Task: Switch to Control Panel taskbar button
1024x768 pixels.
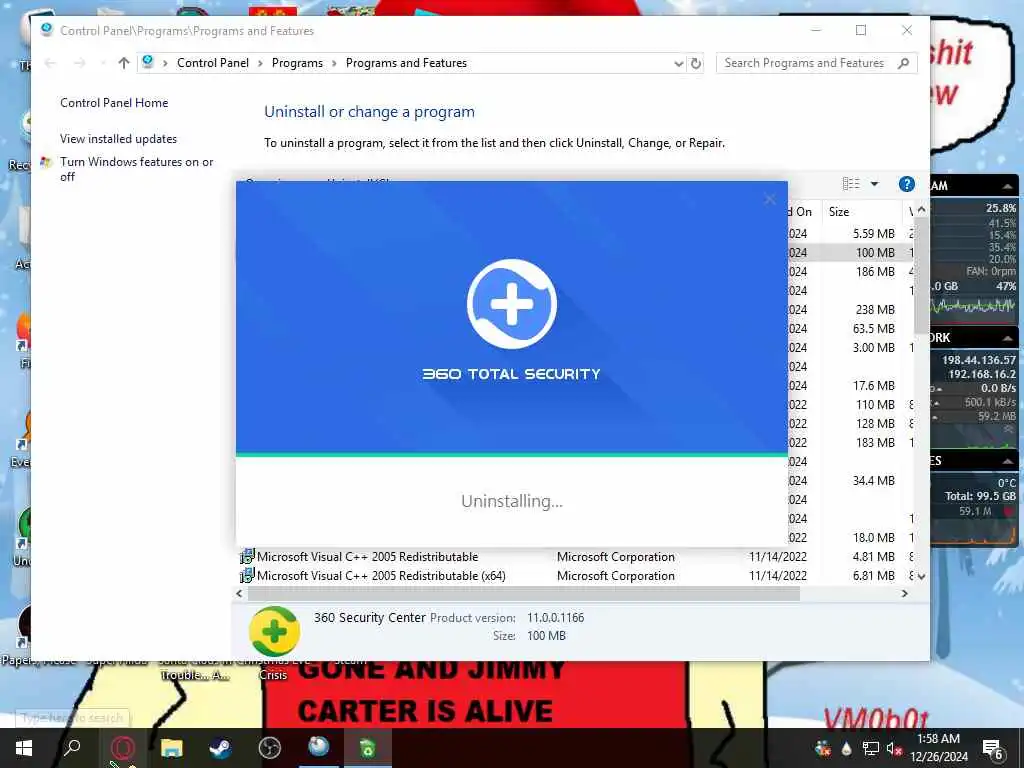Action: (x=319, y=747)
